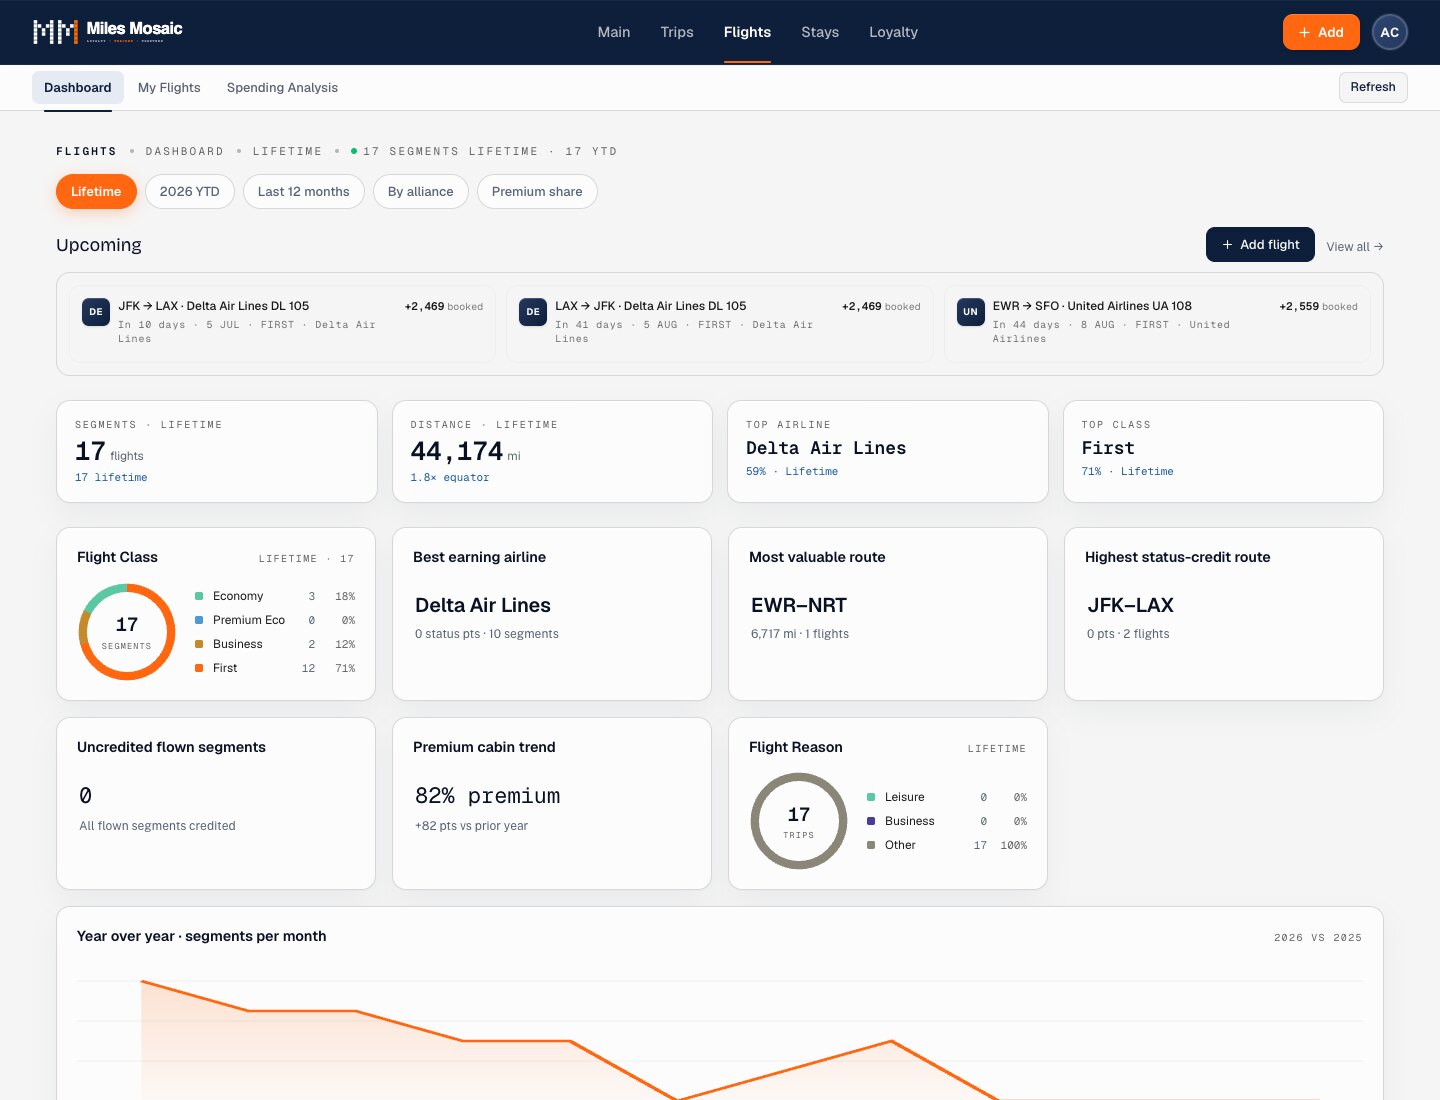Click the DE badge on JFK→LAX flight
Viewport: 1440px width, 1100px height.
click(96, 312)
